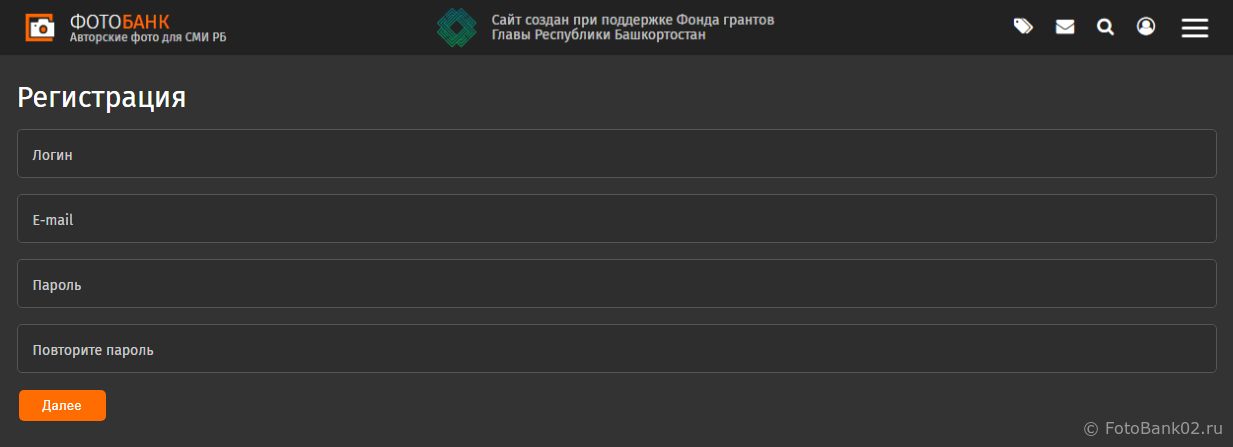Expand the hamburger menu
The width and height of the screenshot is (1233, 447).
(1195, 28)
